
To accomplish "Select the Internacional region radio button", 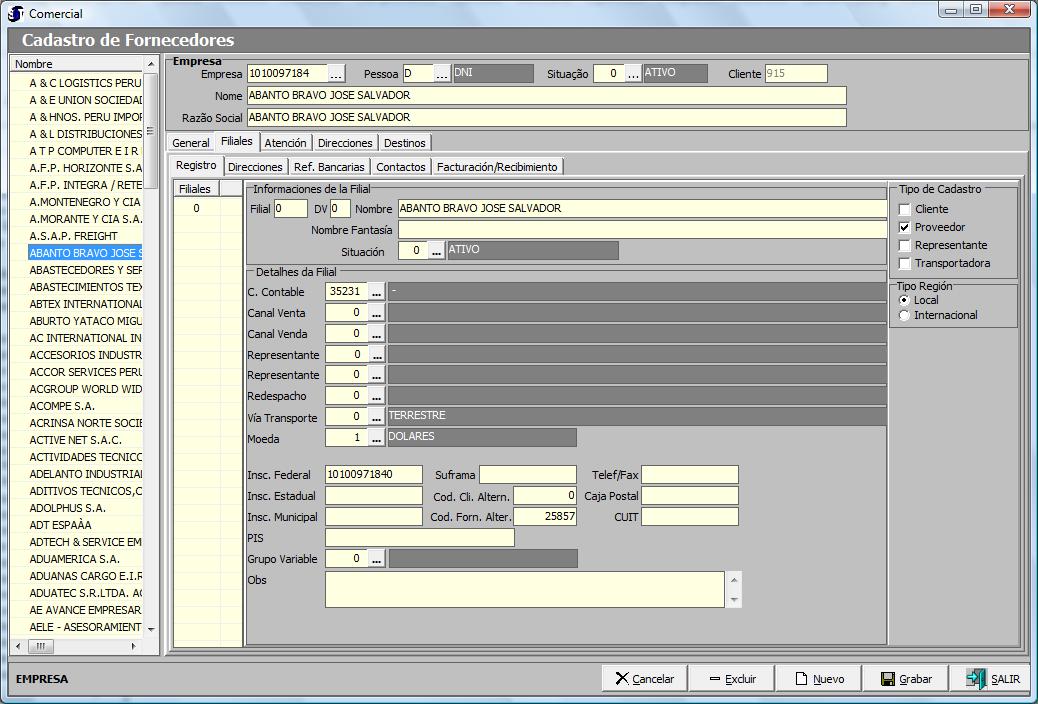I will [x=905, y=316].
